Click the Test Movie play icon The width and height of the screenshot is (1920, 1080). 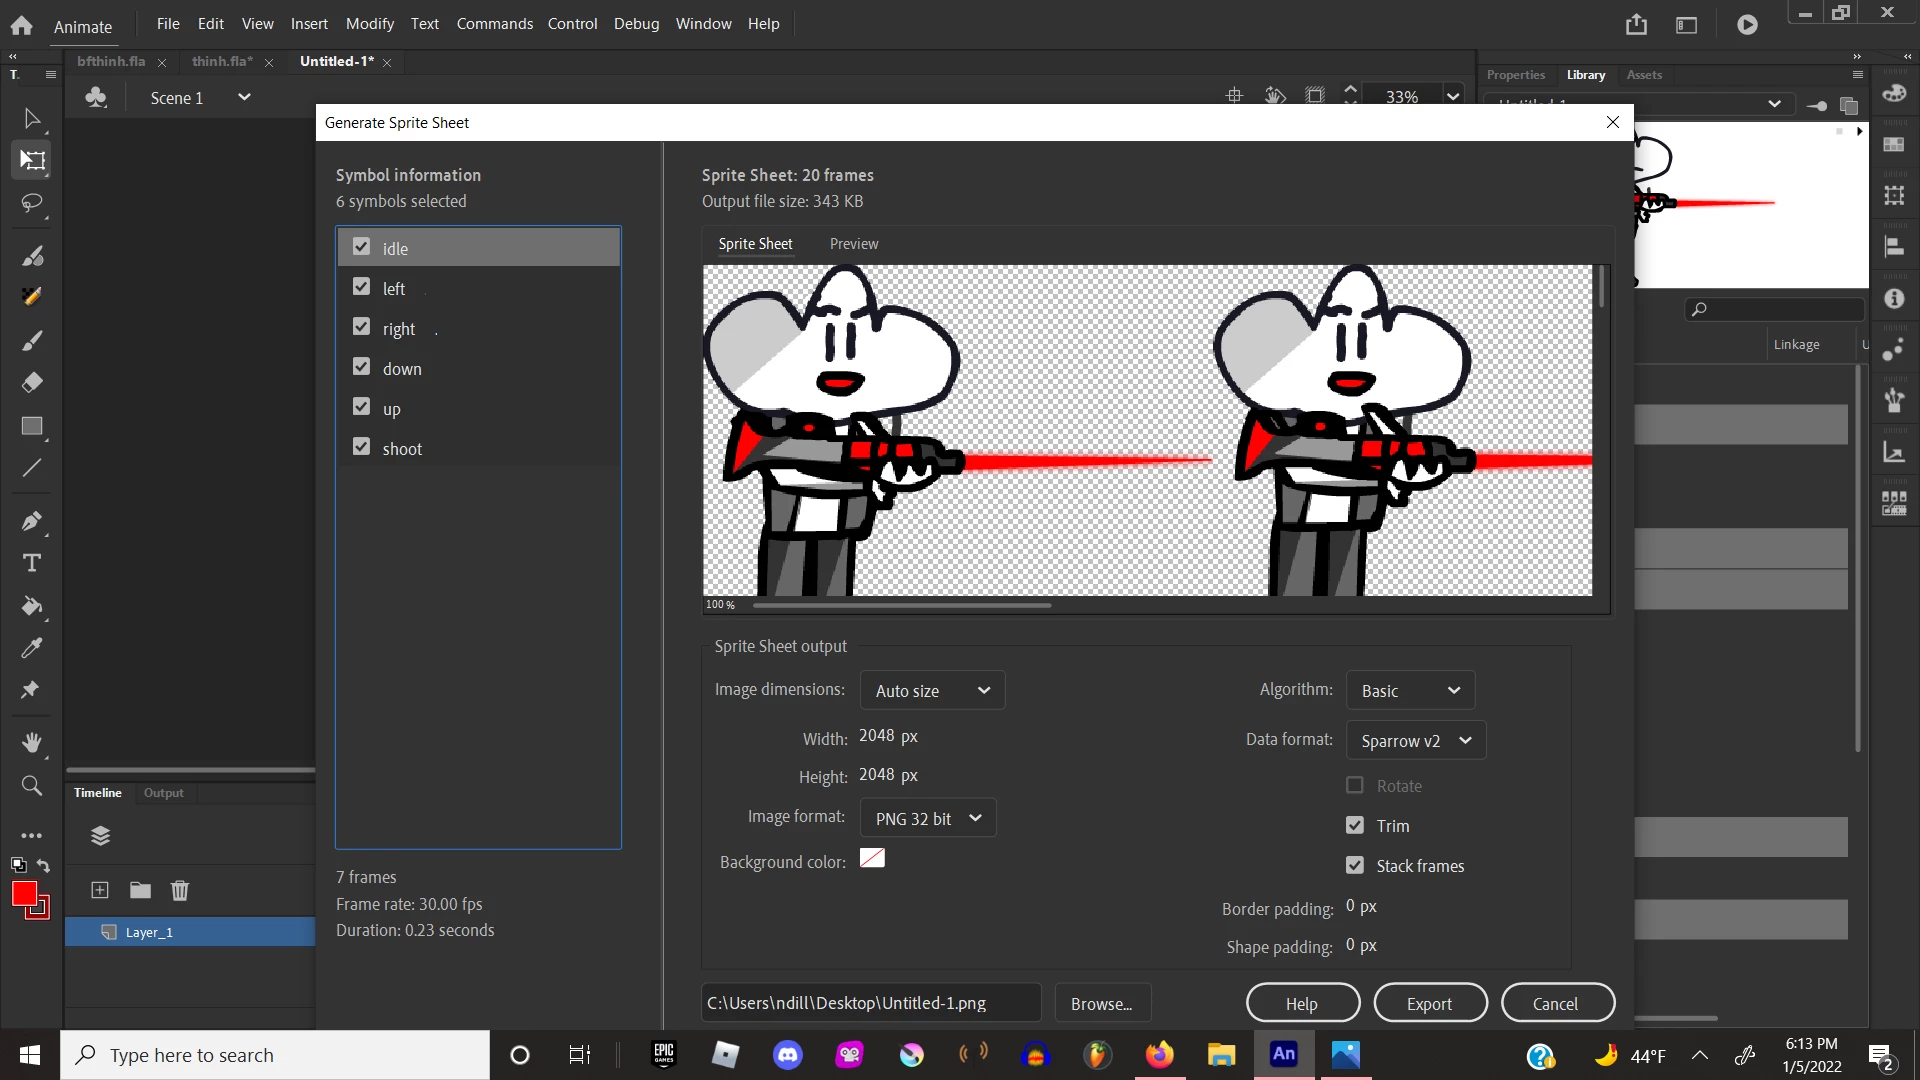(1747, 25)
